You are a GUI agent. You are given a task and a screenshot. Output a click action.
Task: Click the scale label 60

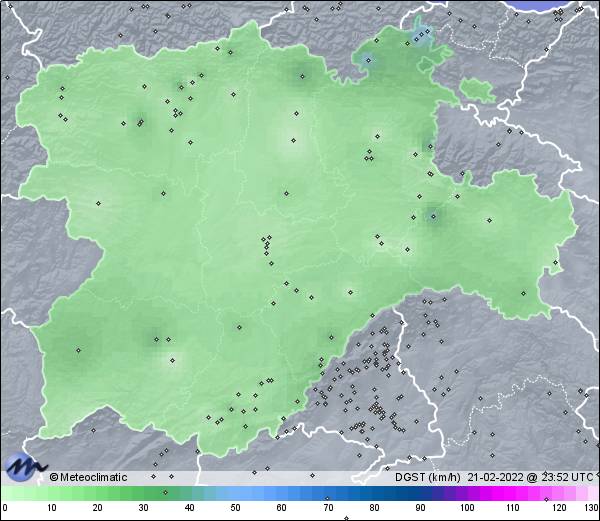point(281,508)
